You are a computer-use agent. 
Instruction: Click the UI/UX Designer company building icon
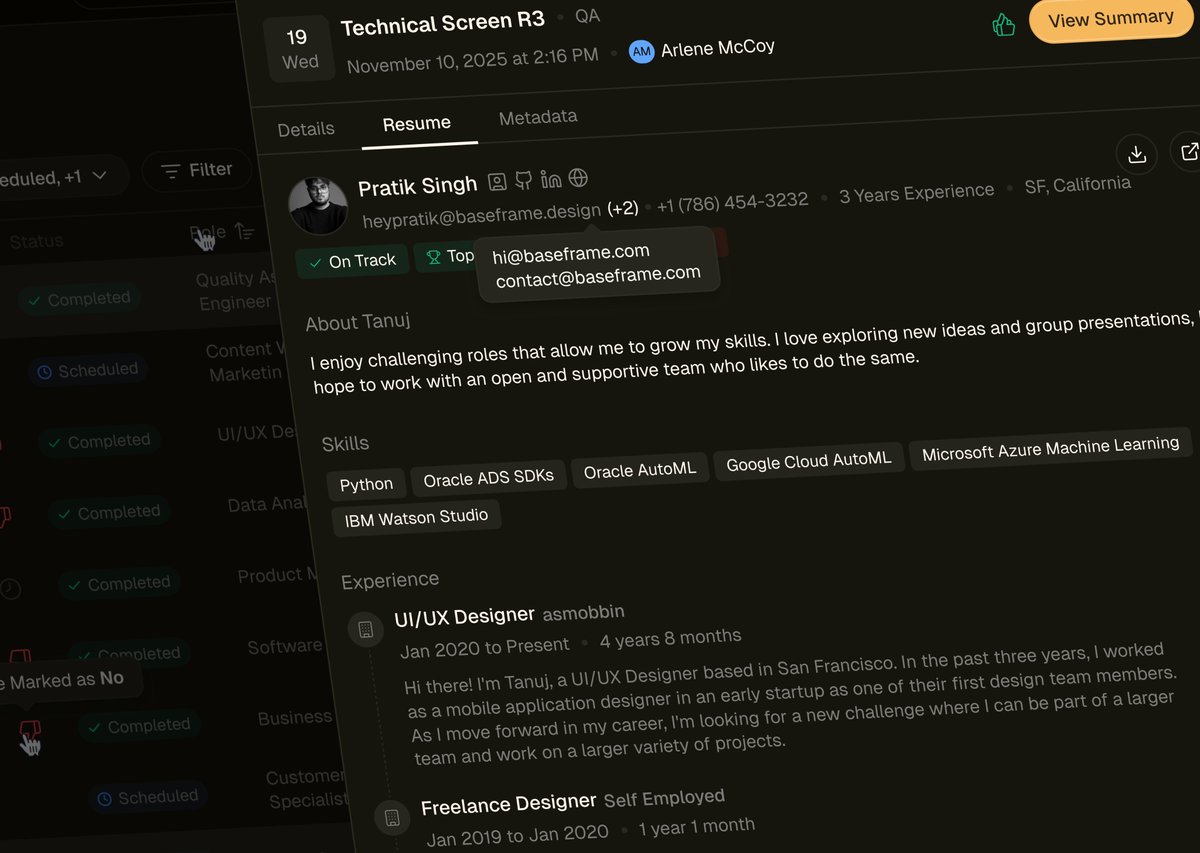365,629
